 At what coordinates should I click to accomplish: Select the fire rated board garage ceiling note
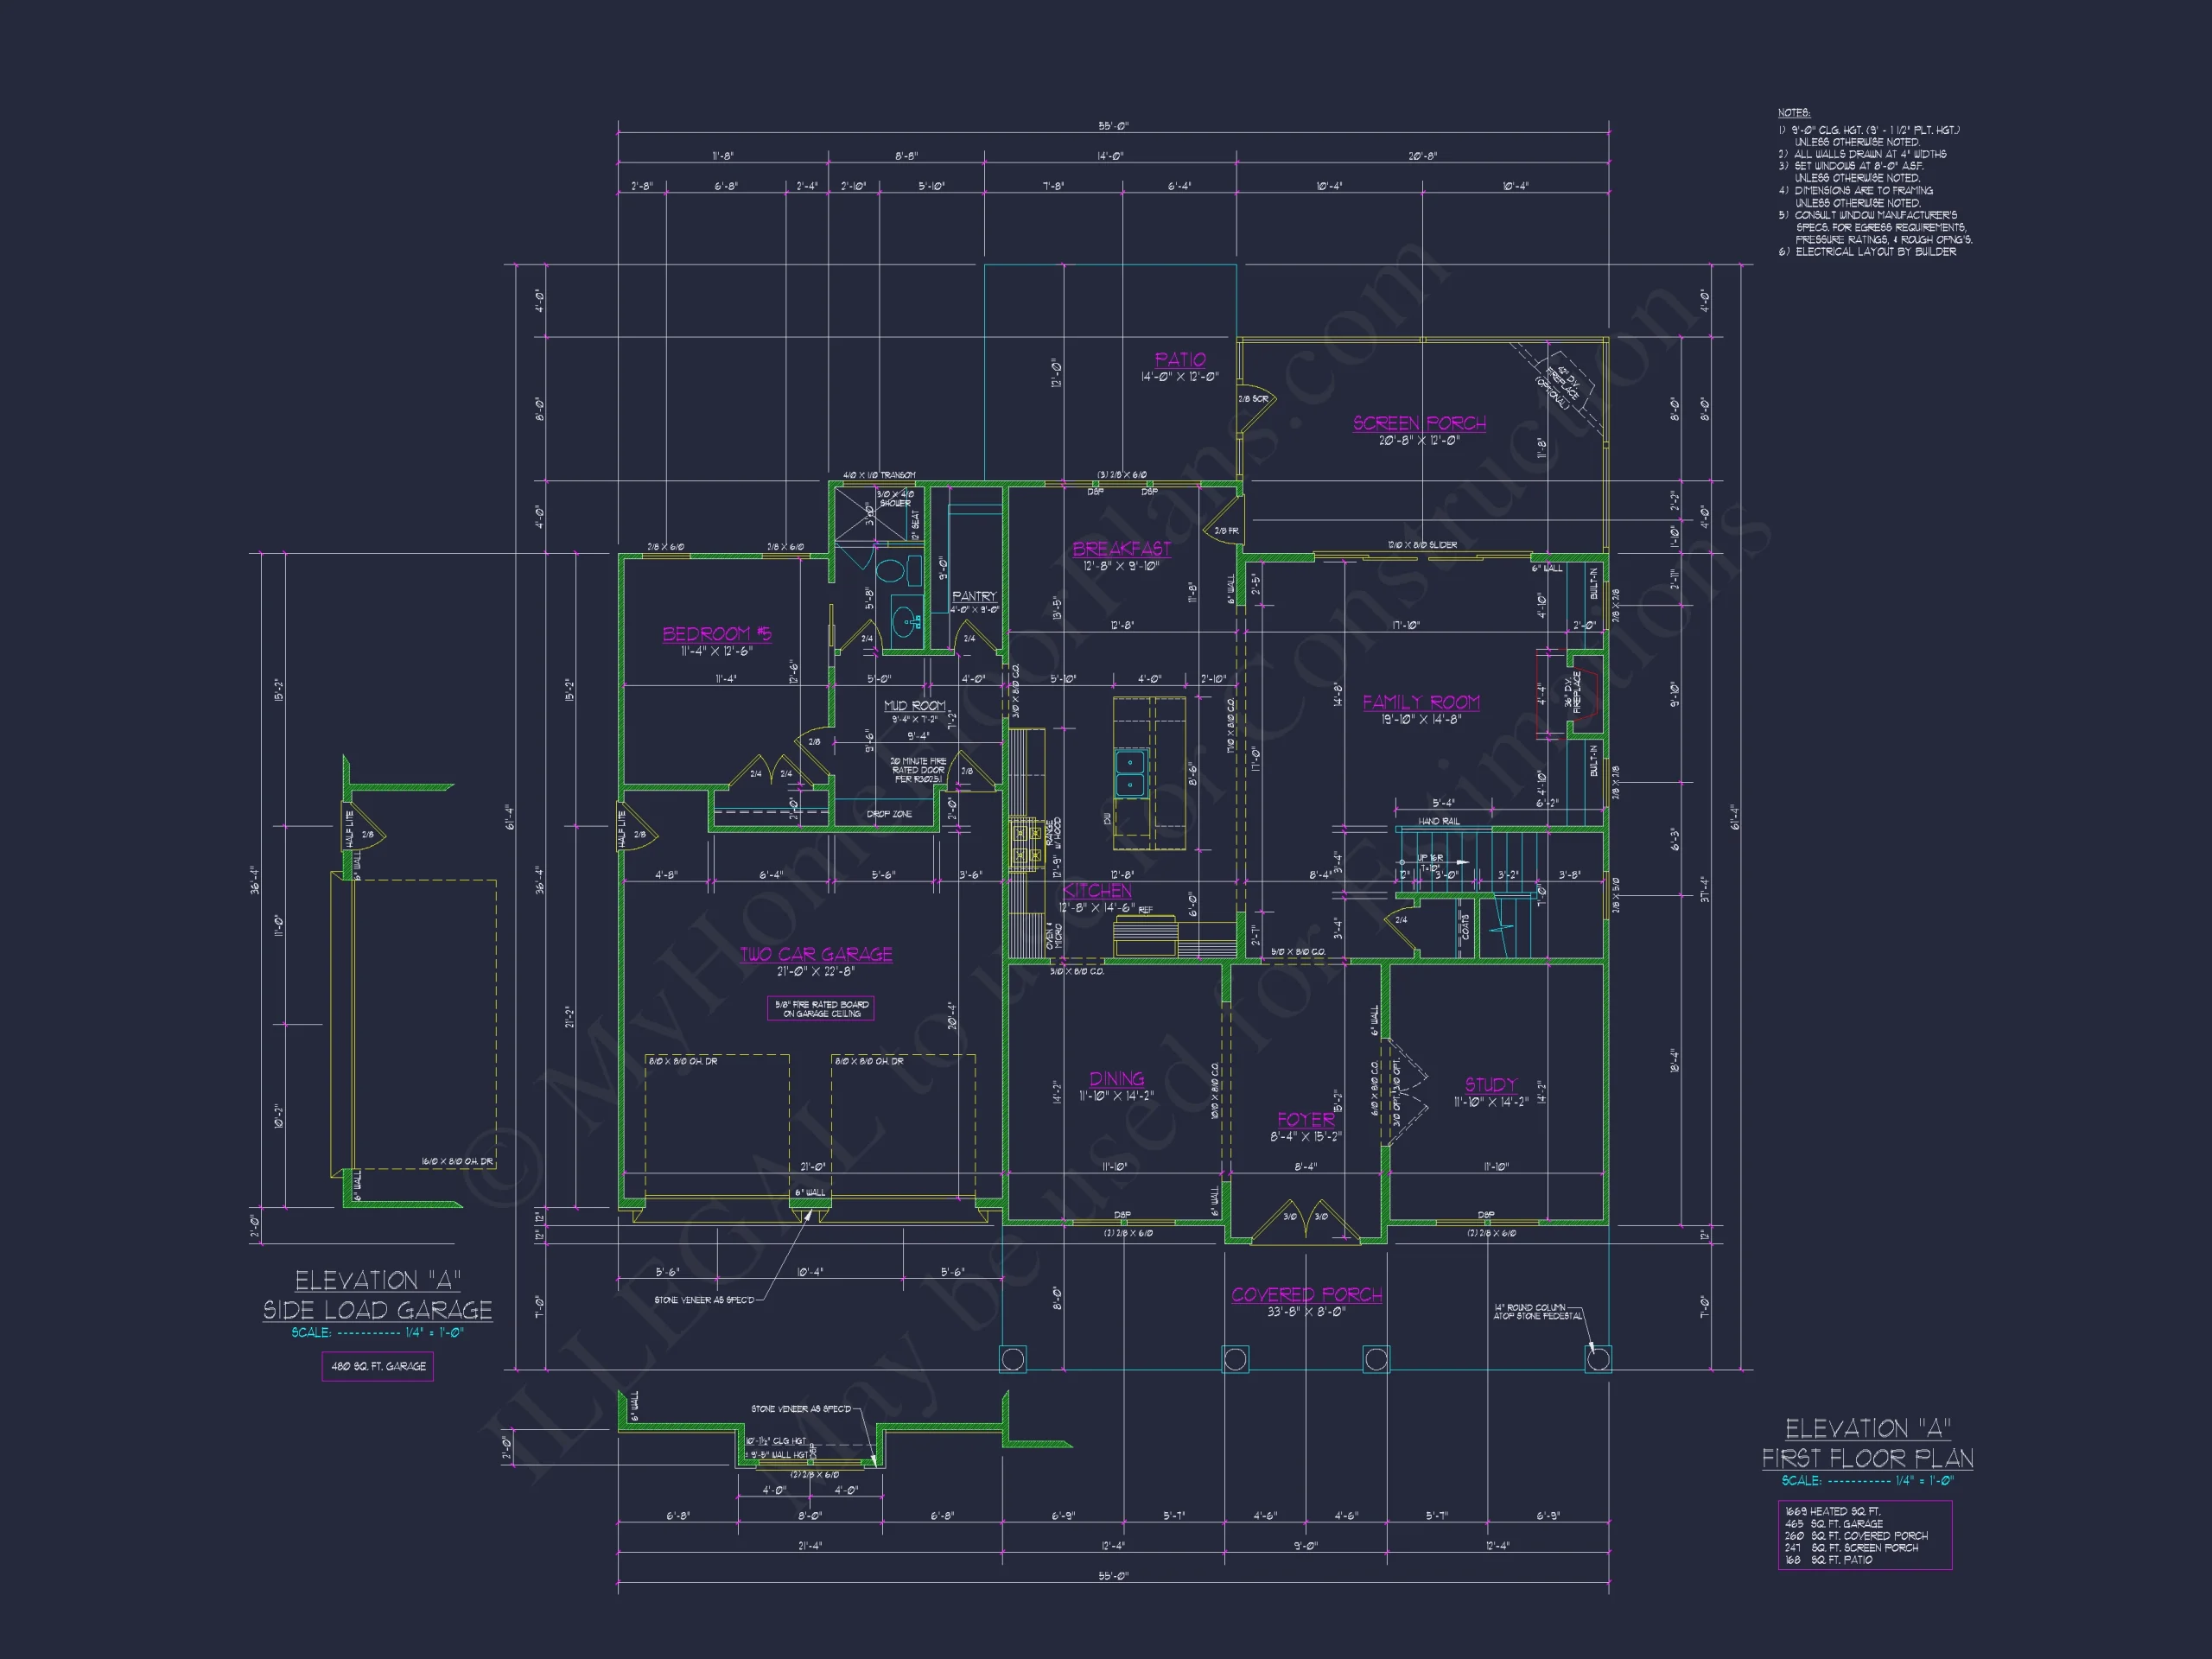tap(821, 1009)
